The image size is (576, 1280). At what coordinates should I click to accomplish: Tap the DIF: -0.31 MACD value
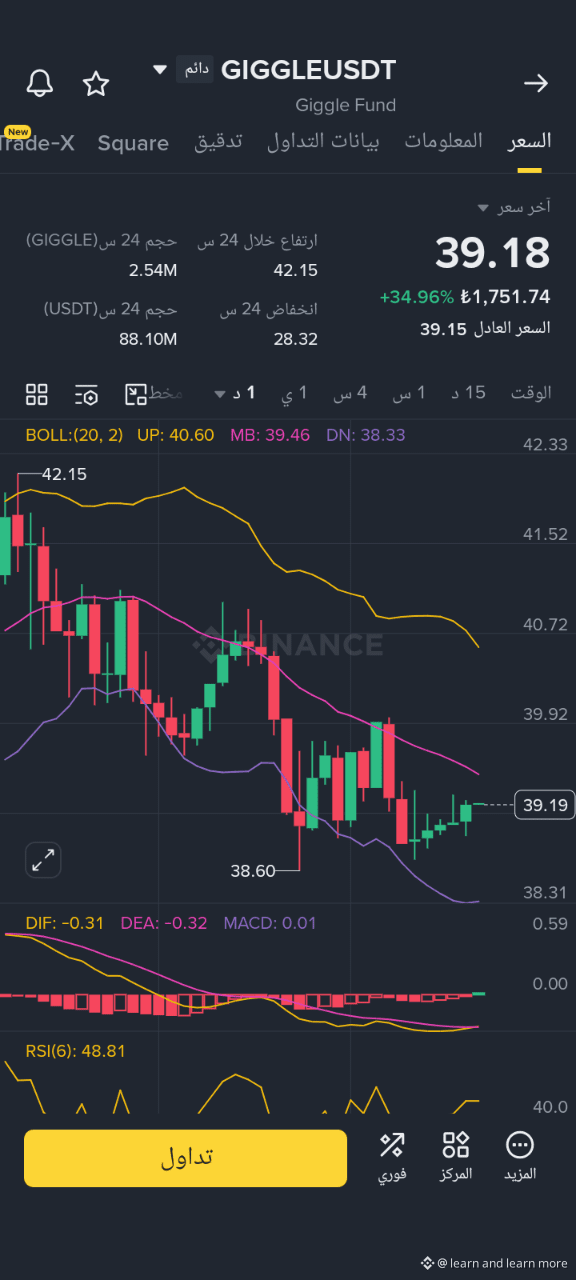click(x=65, y=923)
